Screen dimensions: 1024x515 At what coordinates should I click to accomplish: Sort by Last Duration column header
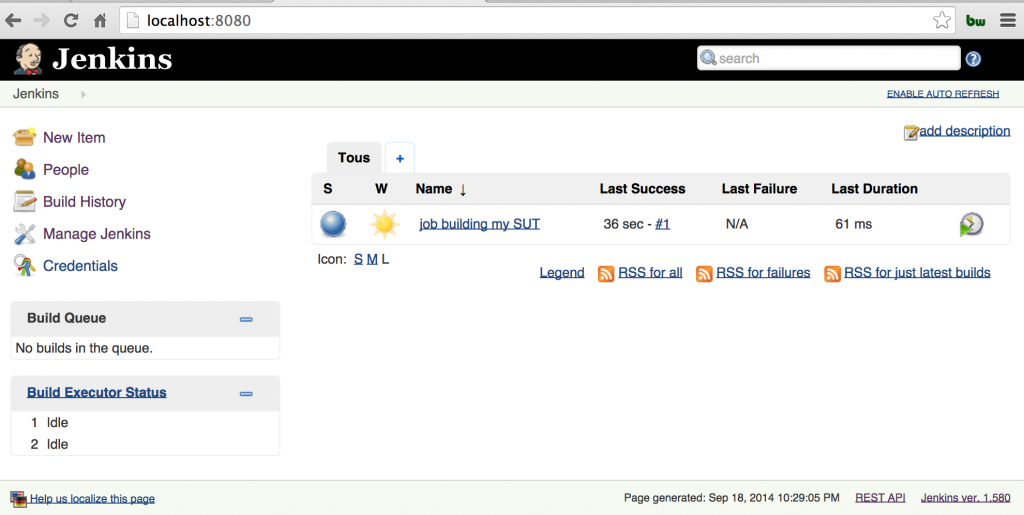tap(874, 189)
